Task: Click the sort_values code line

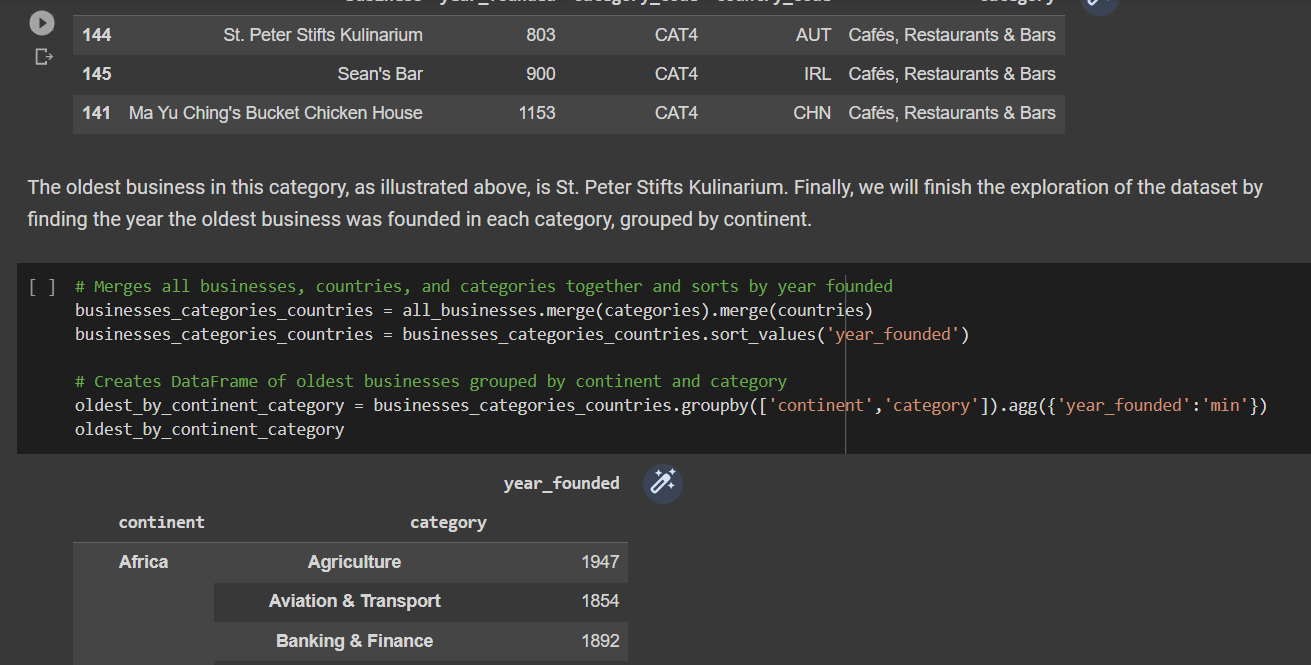Action: coord(520,333)
